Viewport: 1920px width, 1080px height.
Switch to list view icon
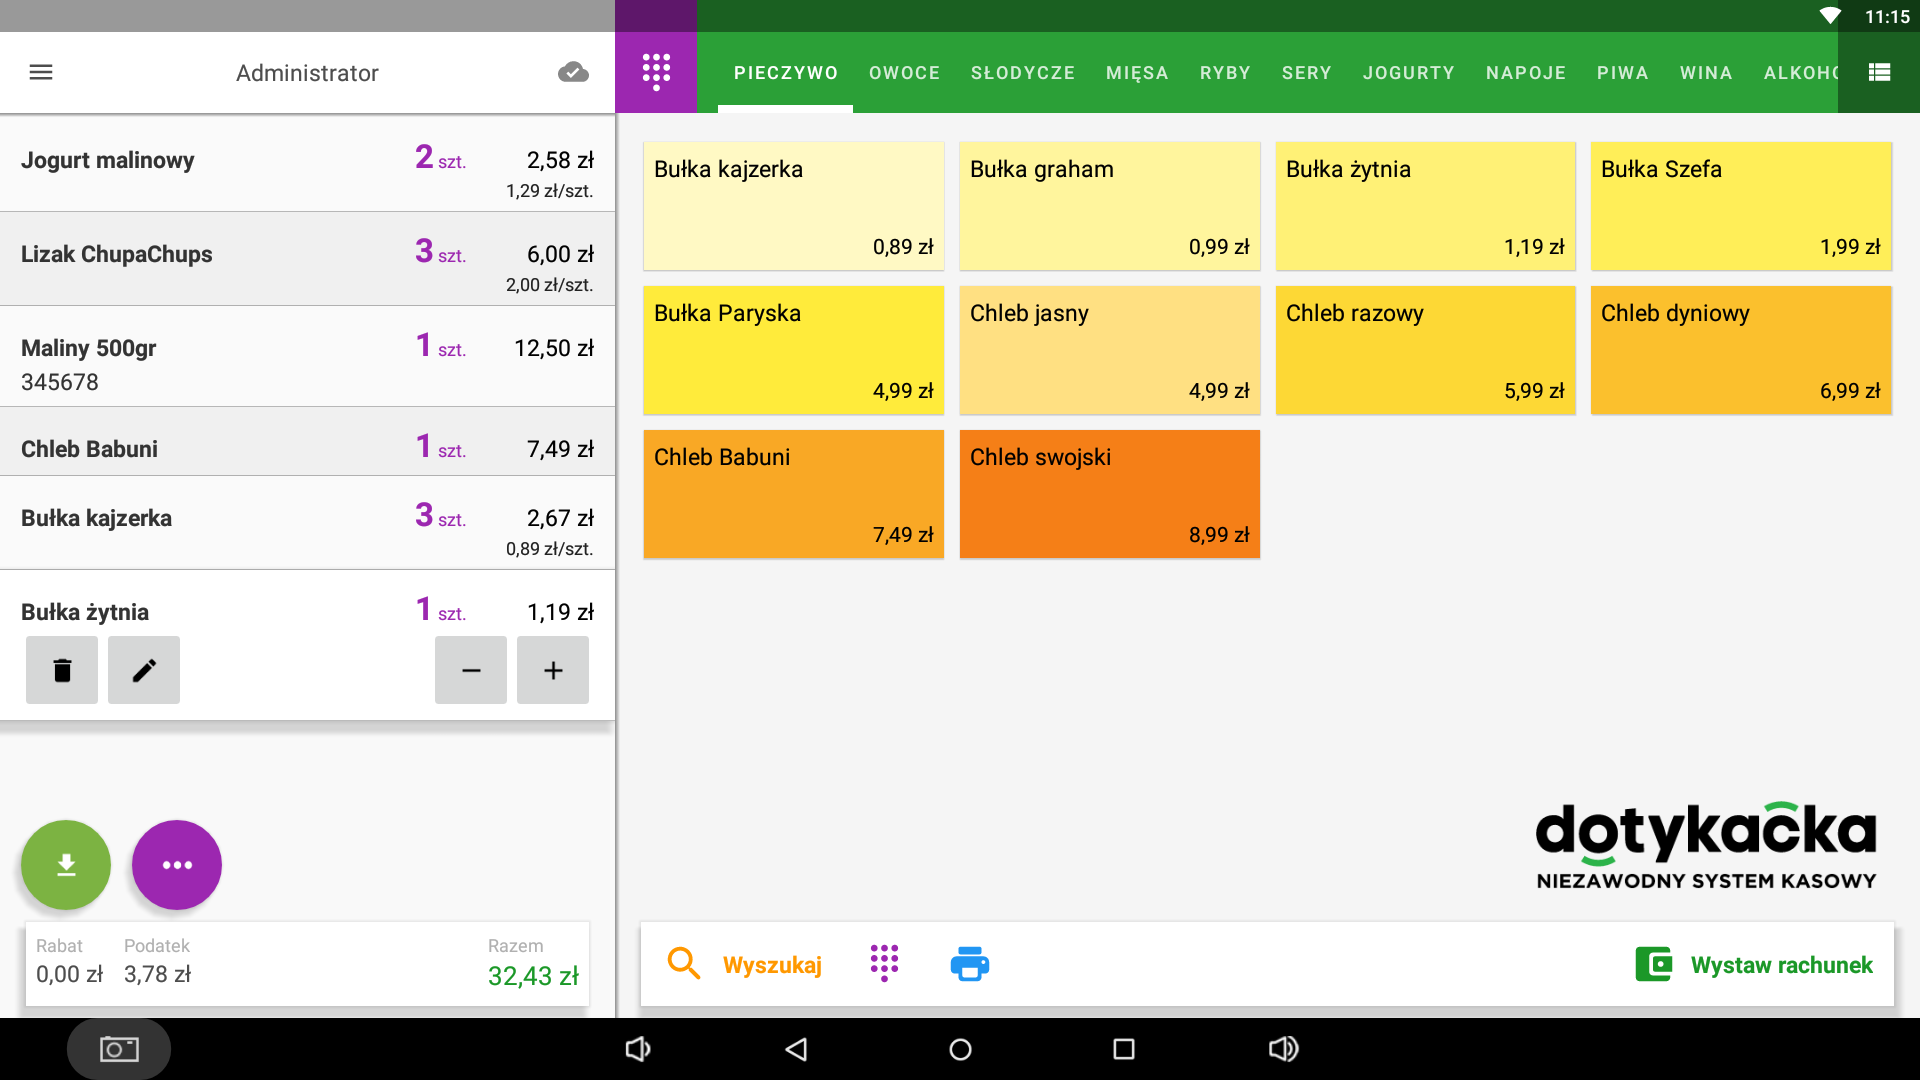click(1879, 72)
